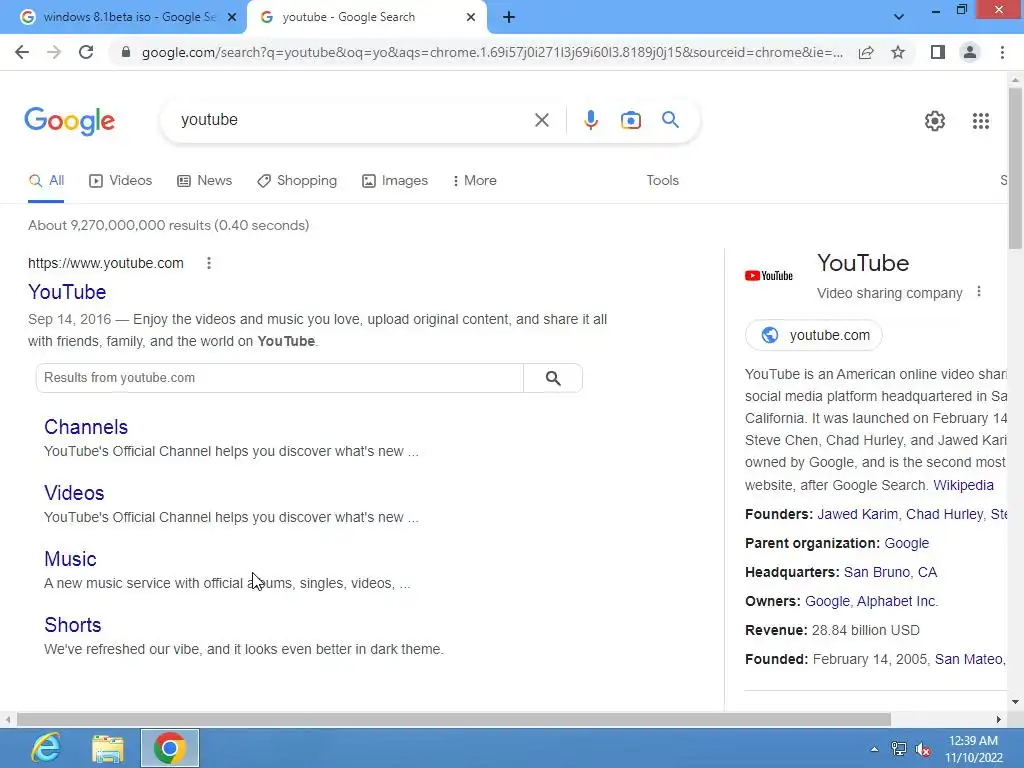Screen dimensions: 1024x768
Task: Switch to Shopping results
Action: point(297,181)
